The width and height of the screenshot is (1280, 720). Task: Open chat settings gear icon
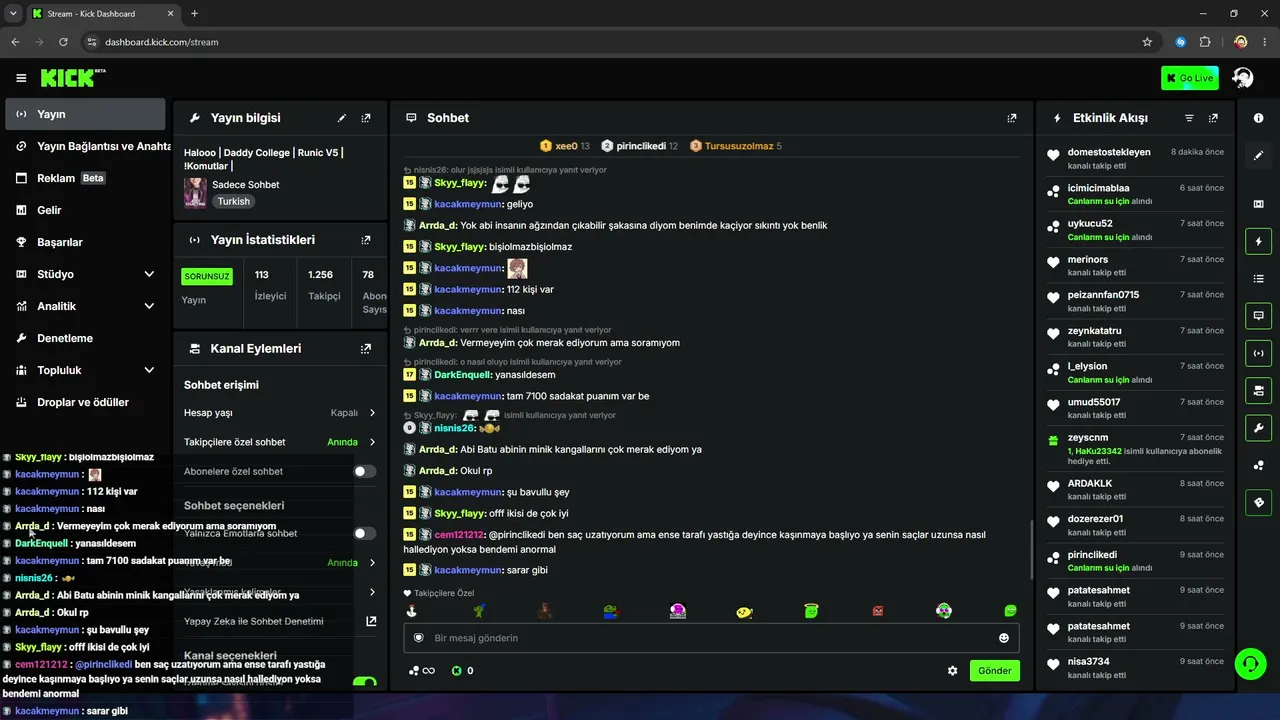pos(952,671)
